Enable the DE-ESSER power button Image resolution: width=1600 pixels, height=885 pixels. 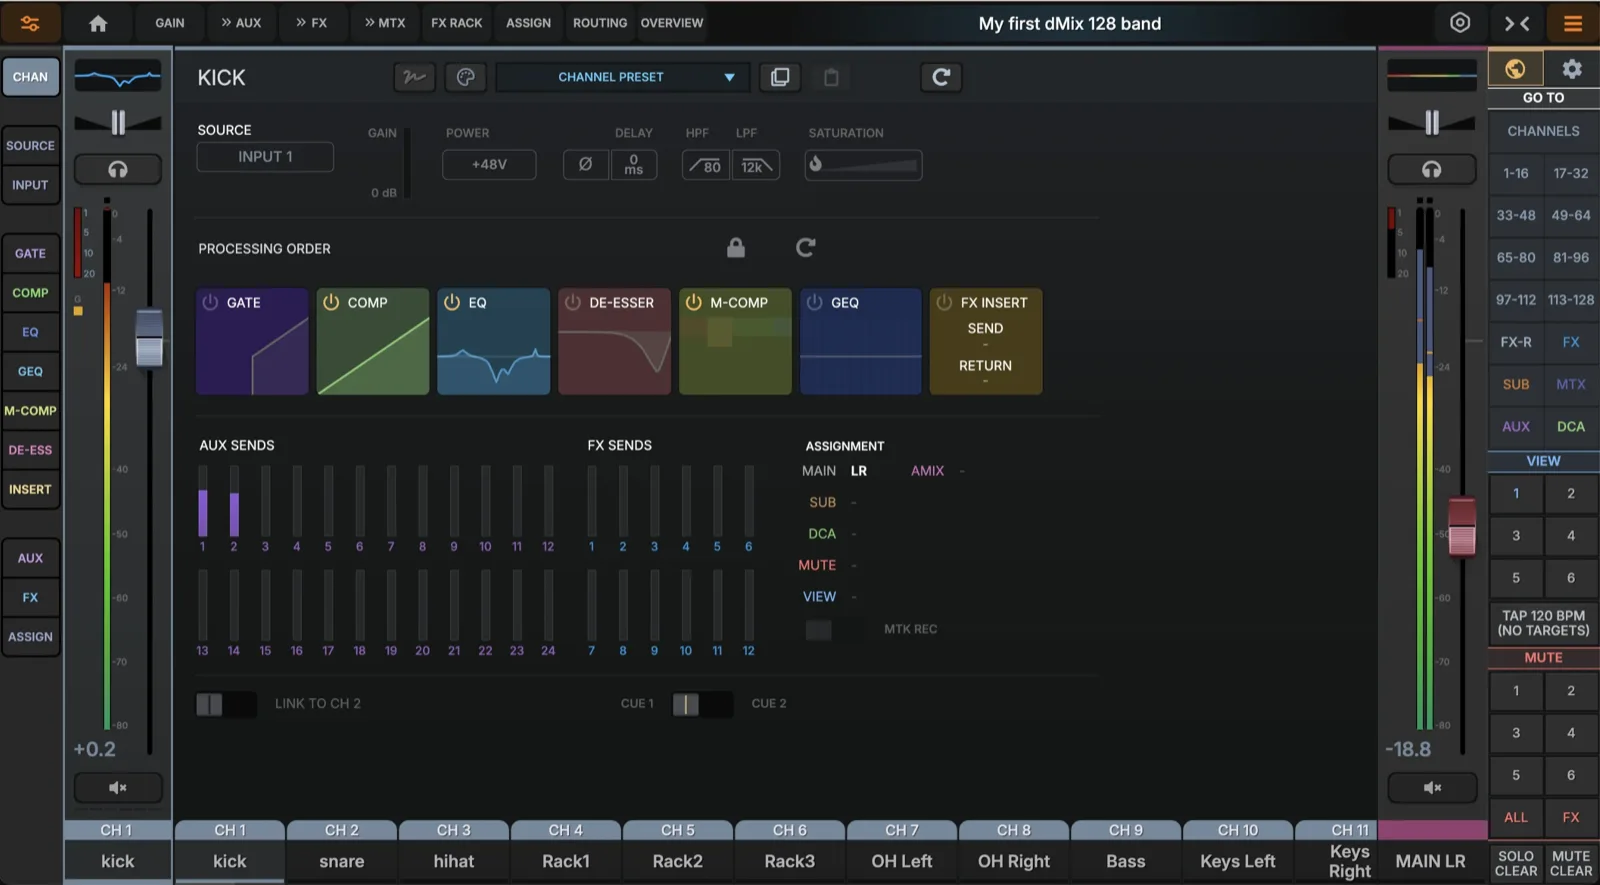572,302
